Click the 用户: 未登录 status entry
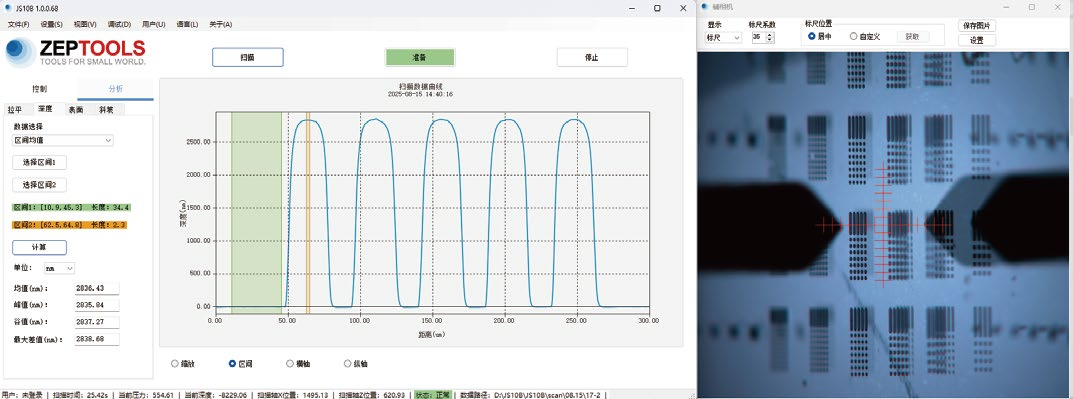Screen dimensions: 1073x399 pyautogui.click(x=22, y=395)
